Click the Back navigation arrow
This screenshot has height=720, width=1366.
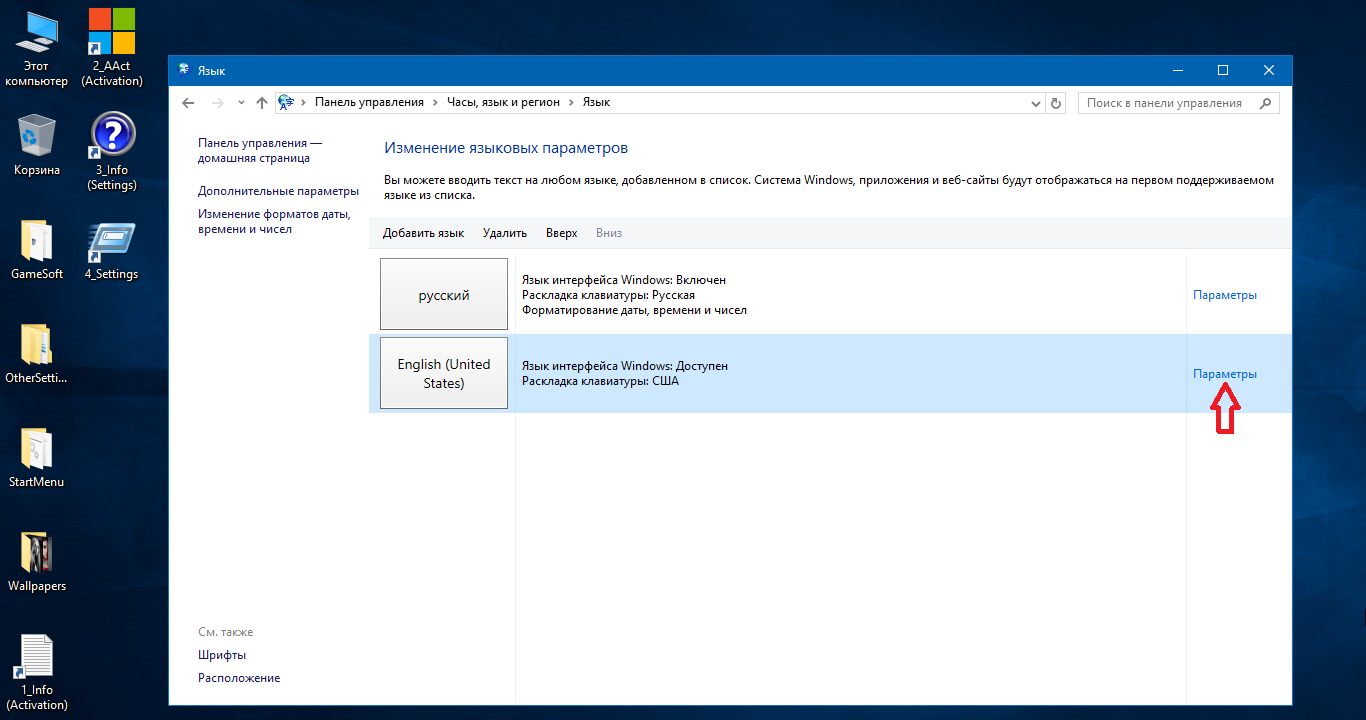(x=188, y=103)
